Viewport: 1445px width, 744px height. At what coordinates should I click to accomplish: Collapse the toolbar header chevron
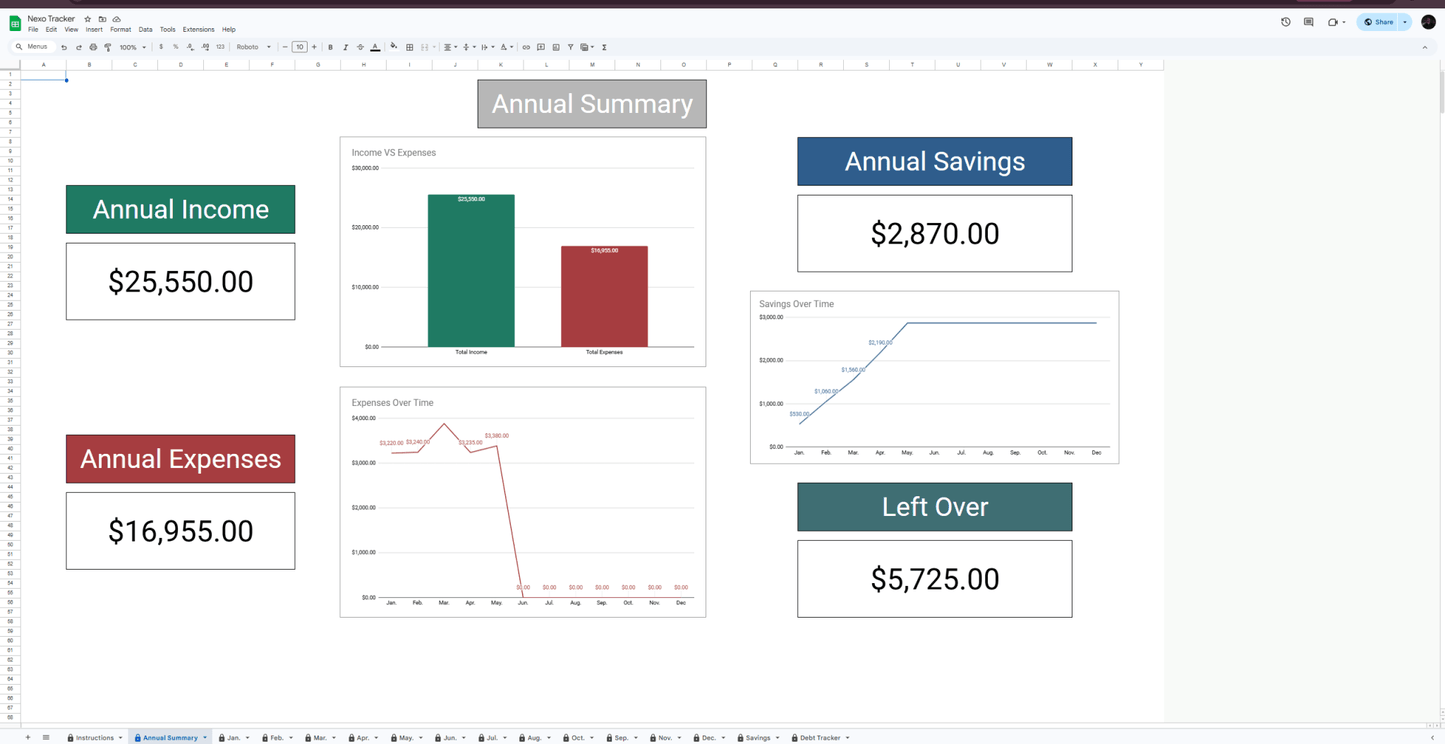click(1425, 47)
